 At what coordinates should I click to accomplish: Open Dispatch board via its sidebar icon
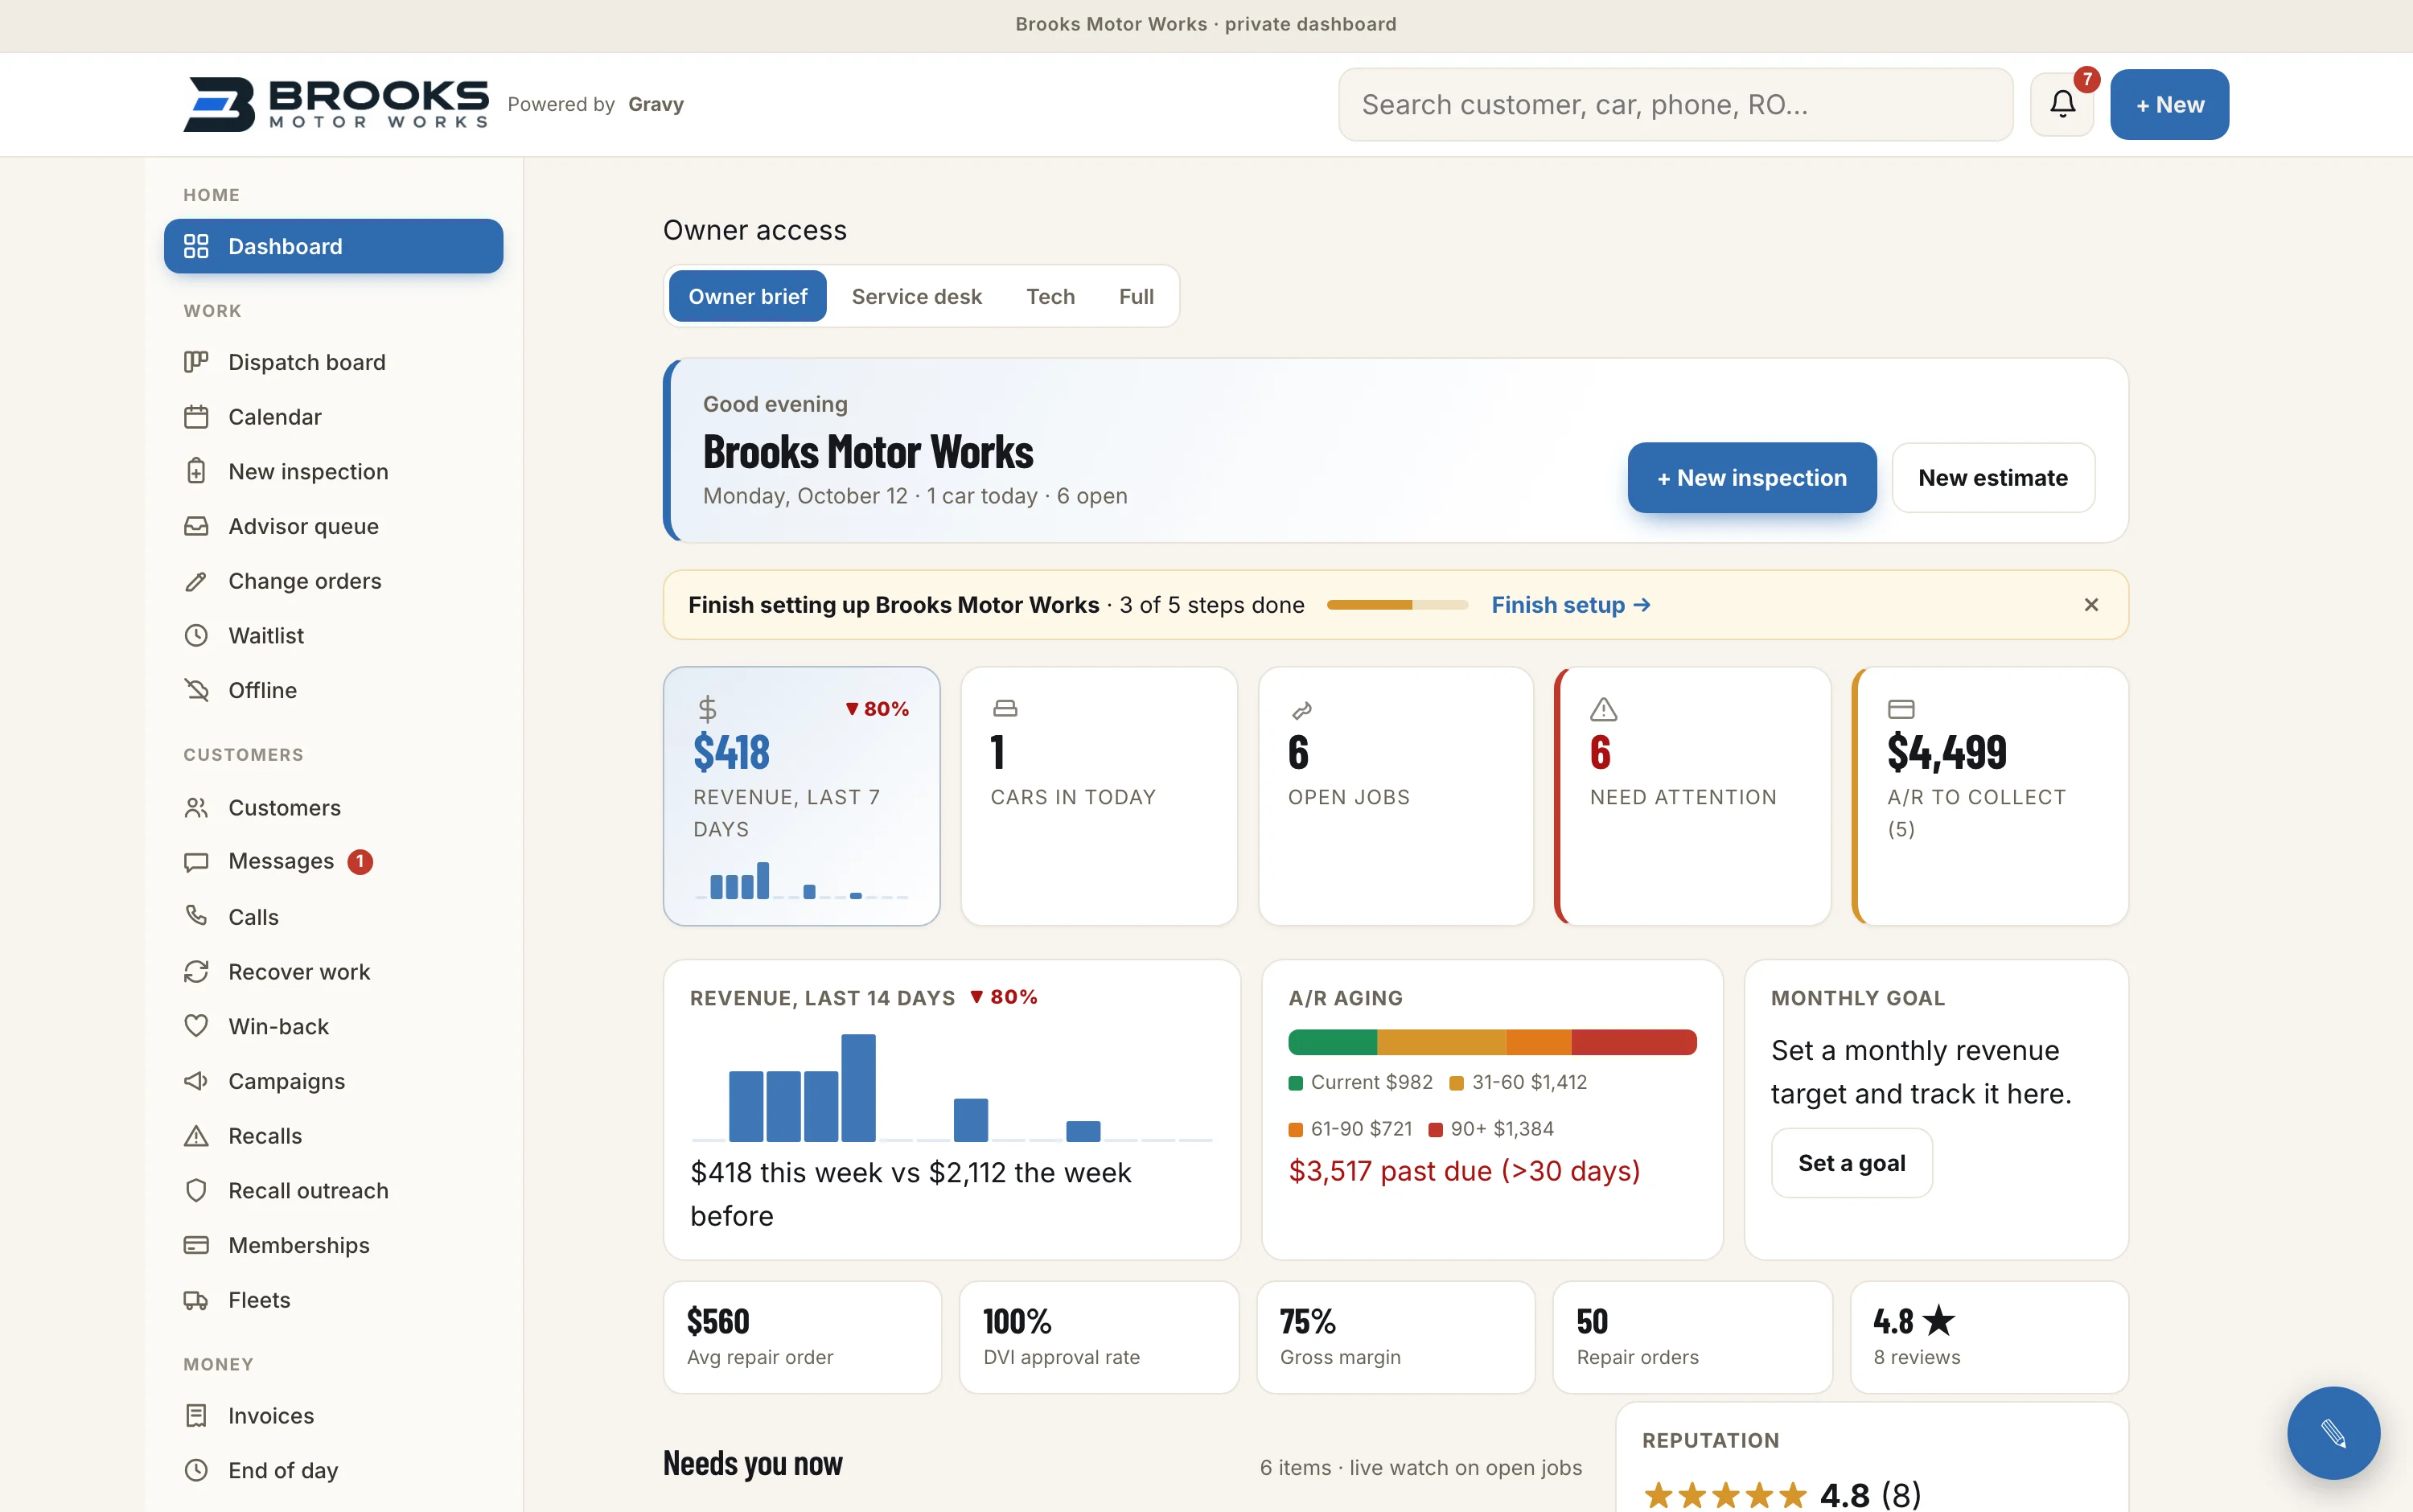click(196, 362)
